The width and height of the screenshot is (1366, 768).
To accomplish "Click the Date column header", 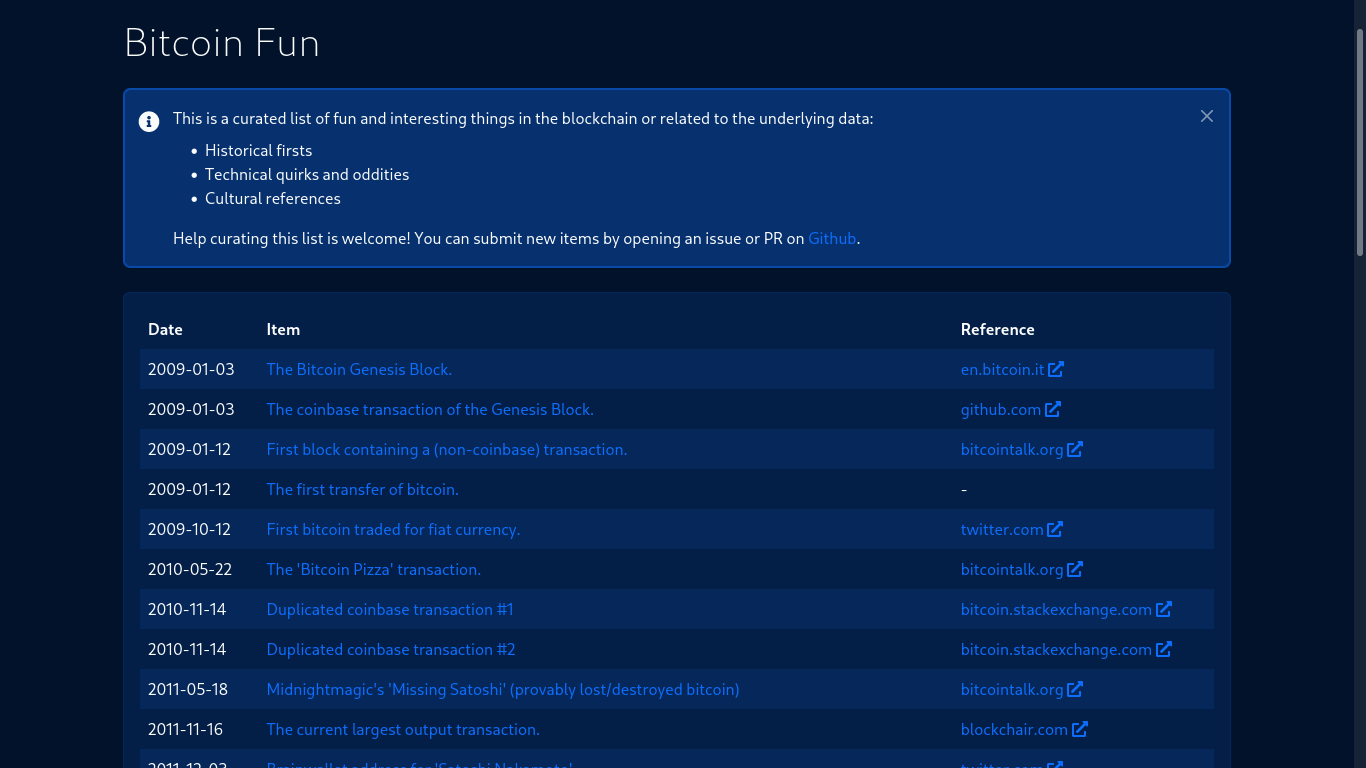I will pyautogui.click(x=165, y=329).
